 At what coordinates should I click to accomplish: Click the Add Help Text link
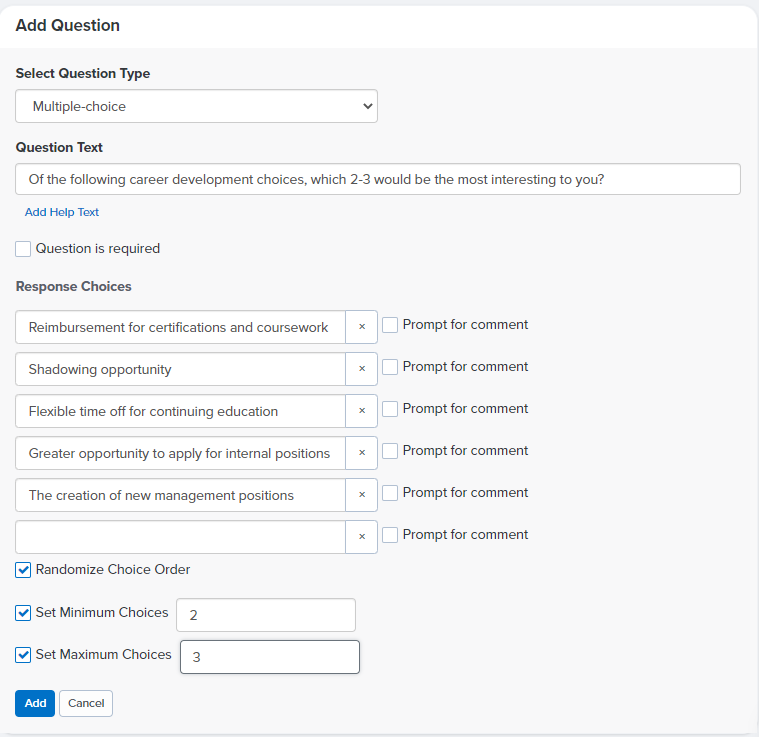click(61, 212)
